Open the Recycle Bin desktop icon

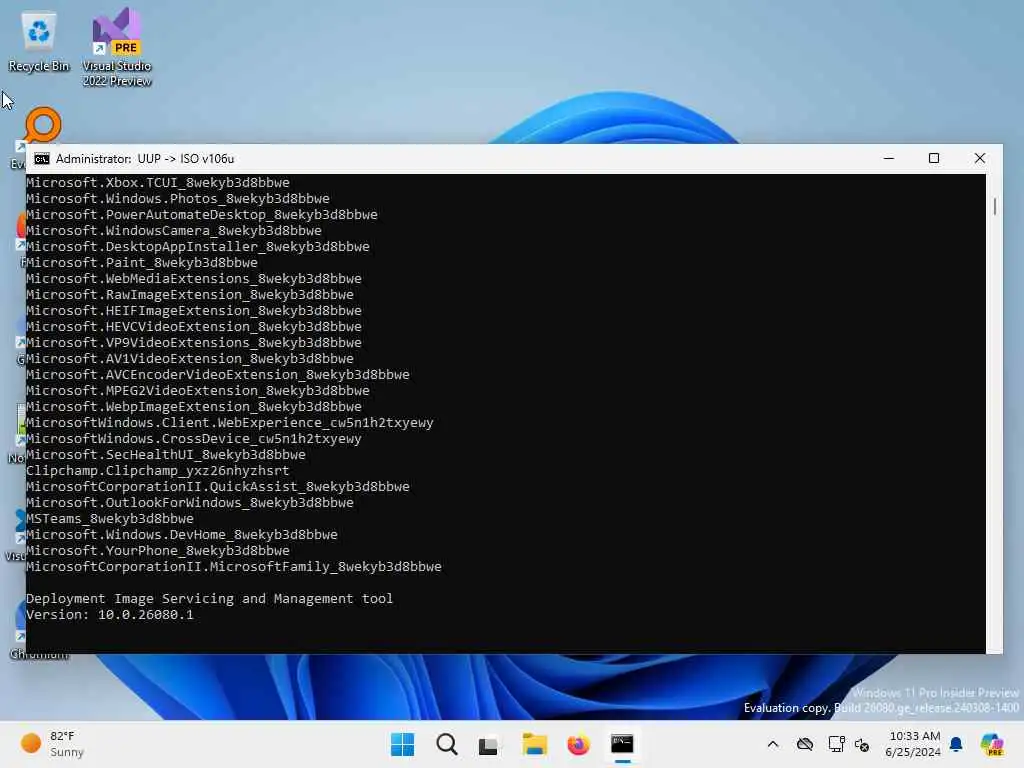pyautogui.click(x=39, y=42)
